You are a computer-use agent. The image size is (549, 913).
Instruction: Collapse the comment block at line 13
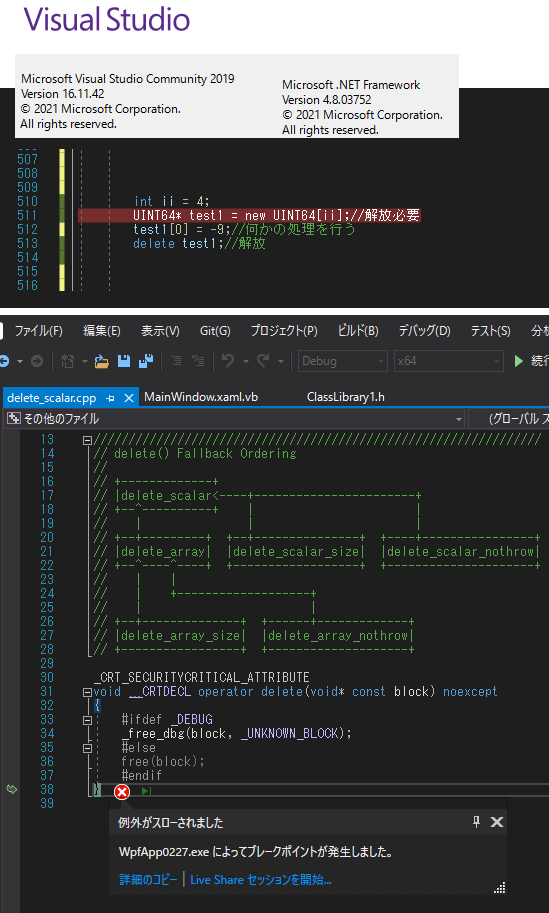(x=87, y=440)
